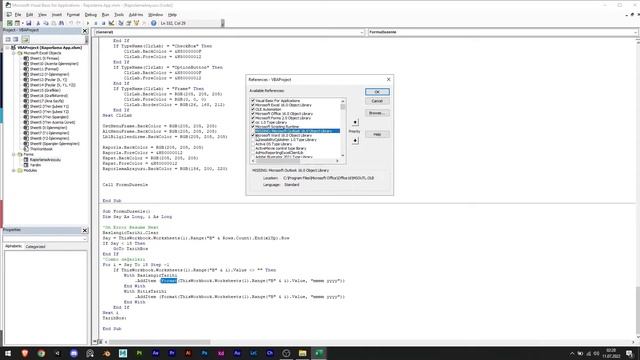Click the Reset stop toolbar icon

point(104,23)
